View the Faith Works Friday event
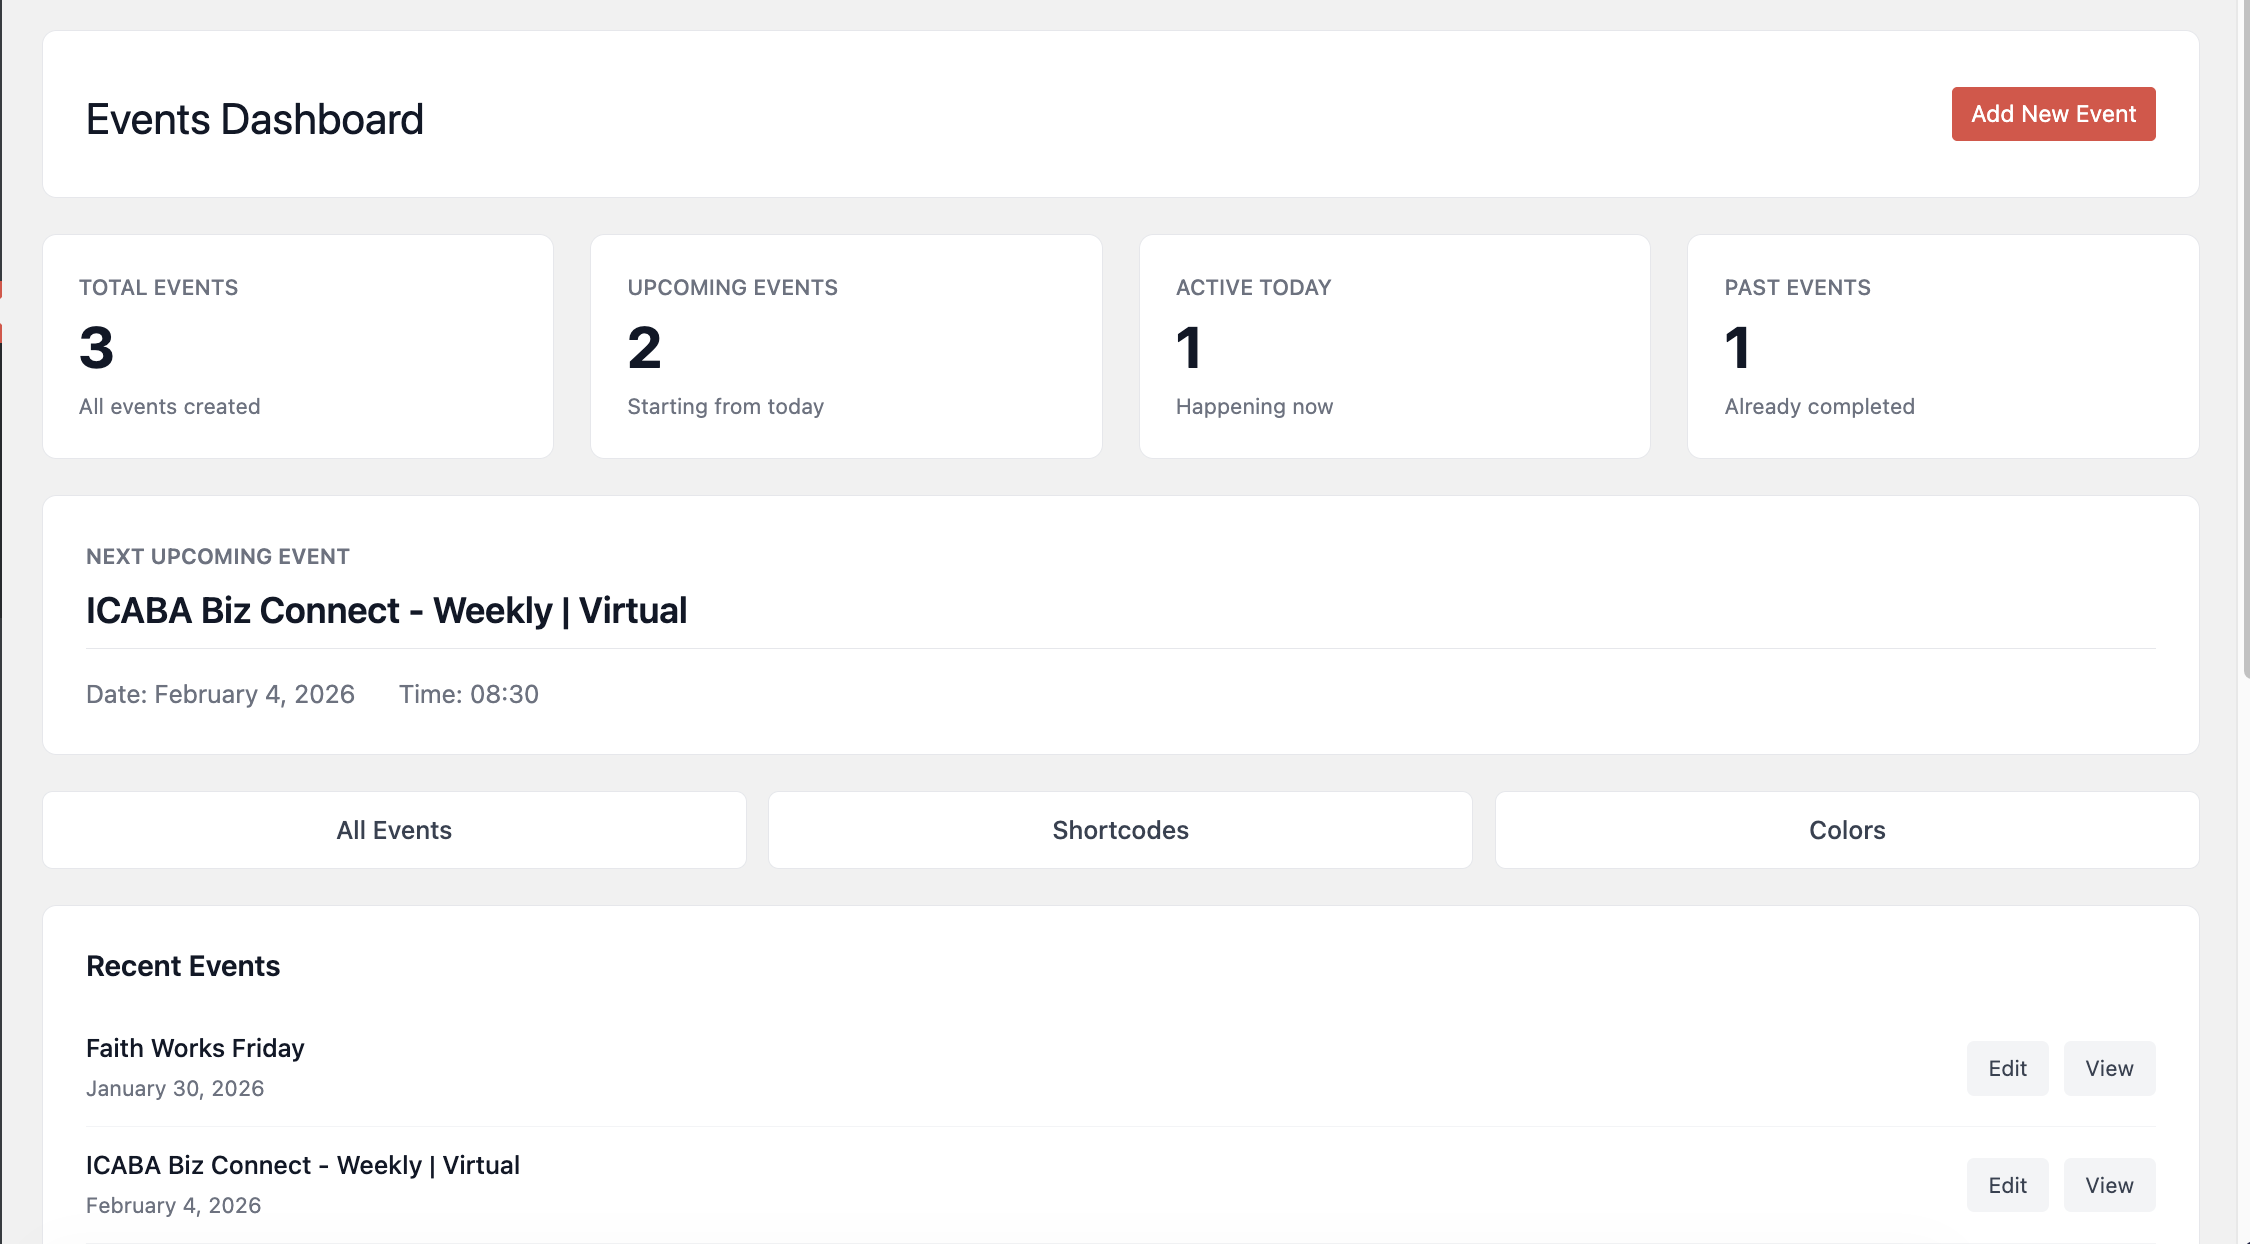The height and width of the screenshot is (1244, 2250). coord(2108,1068)
